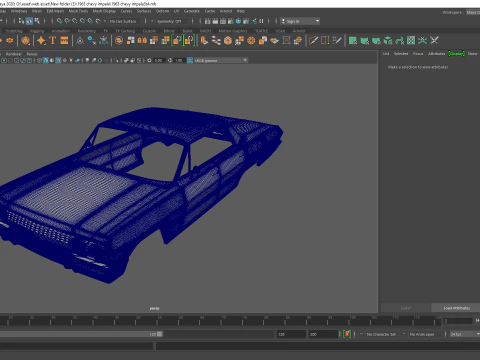Screen dimensions: 480x360
Task: Click the white crossed cut UV icon
Action: tap(434, 40)
